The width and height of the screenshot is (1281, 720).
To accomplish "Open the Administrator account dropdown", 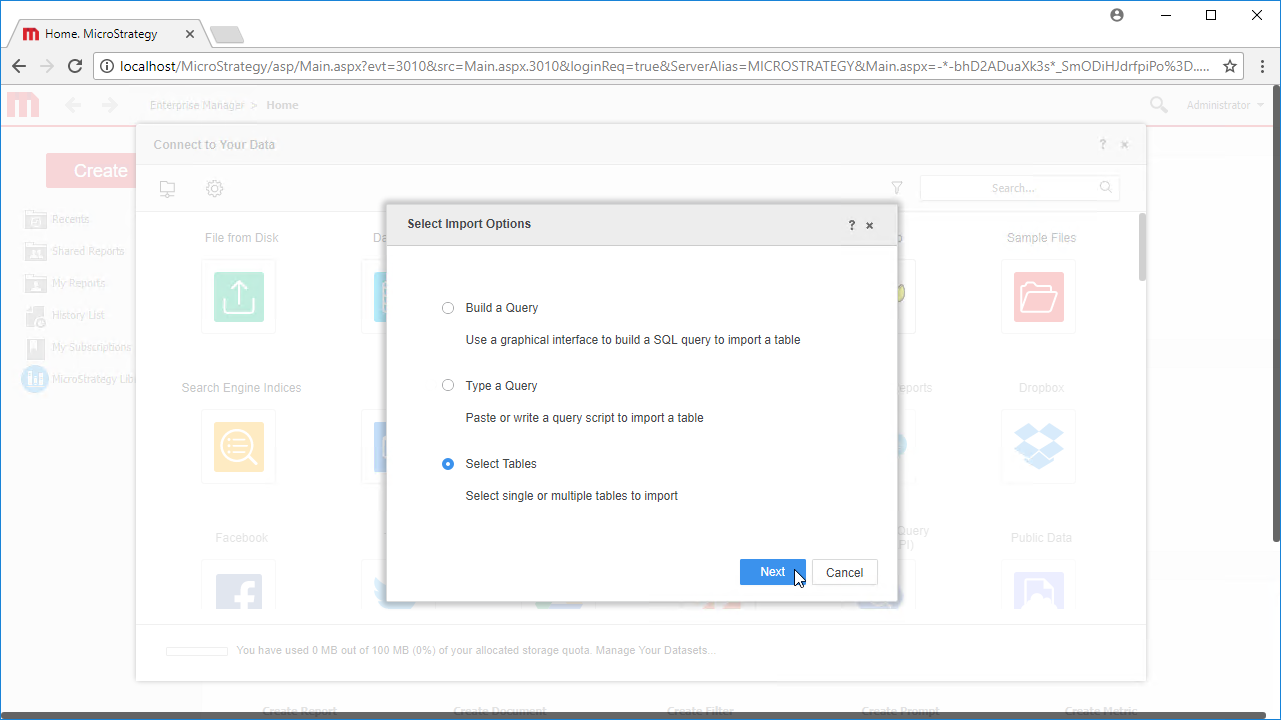I will pos(1224,105).
